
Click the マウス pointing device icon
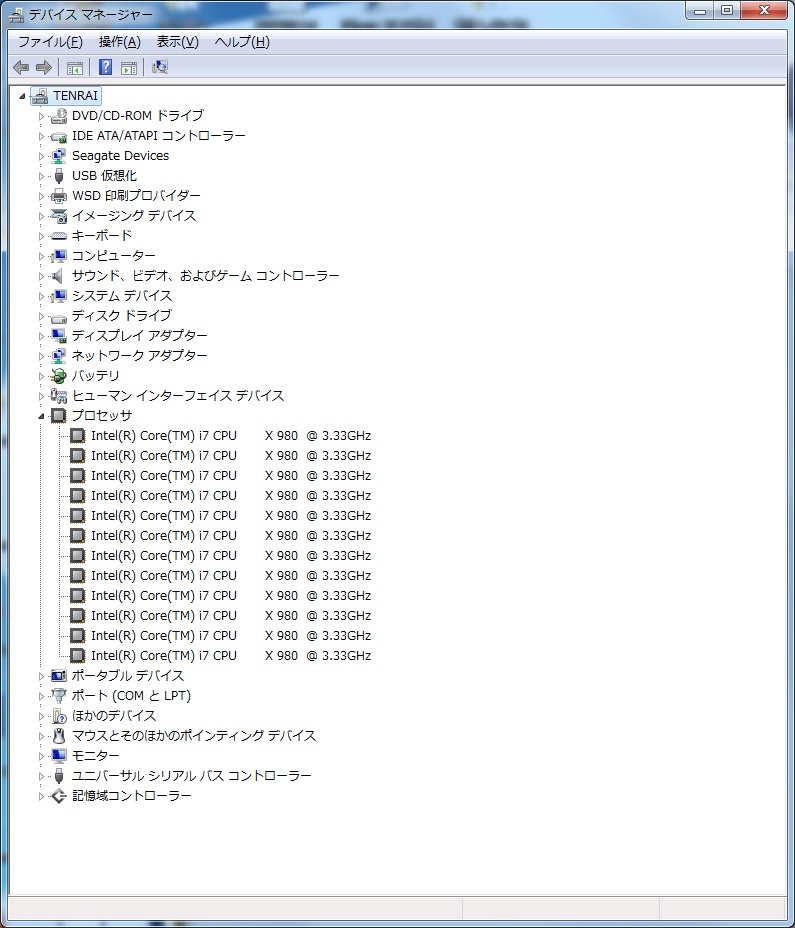pos(59,736)
